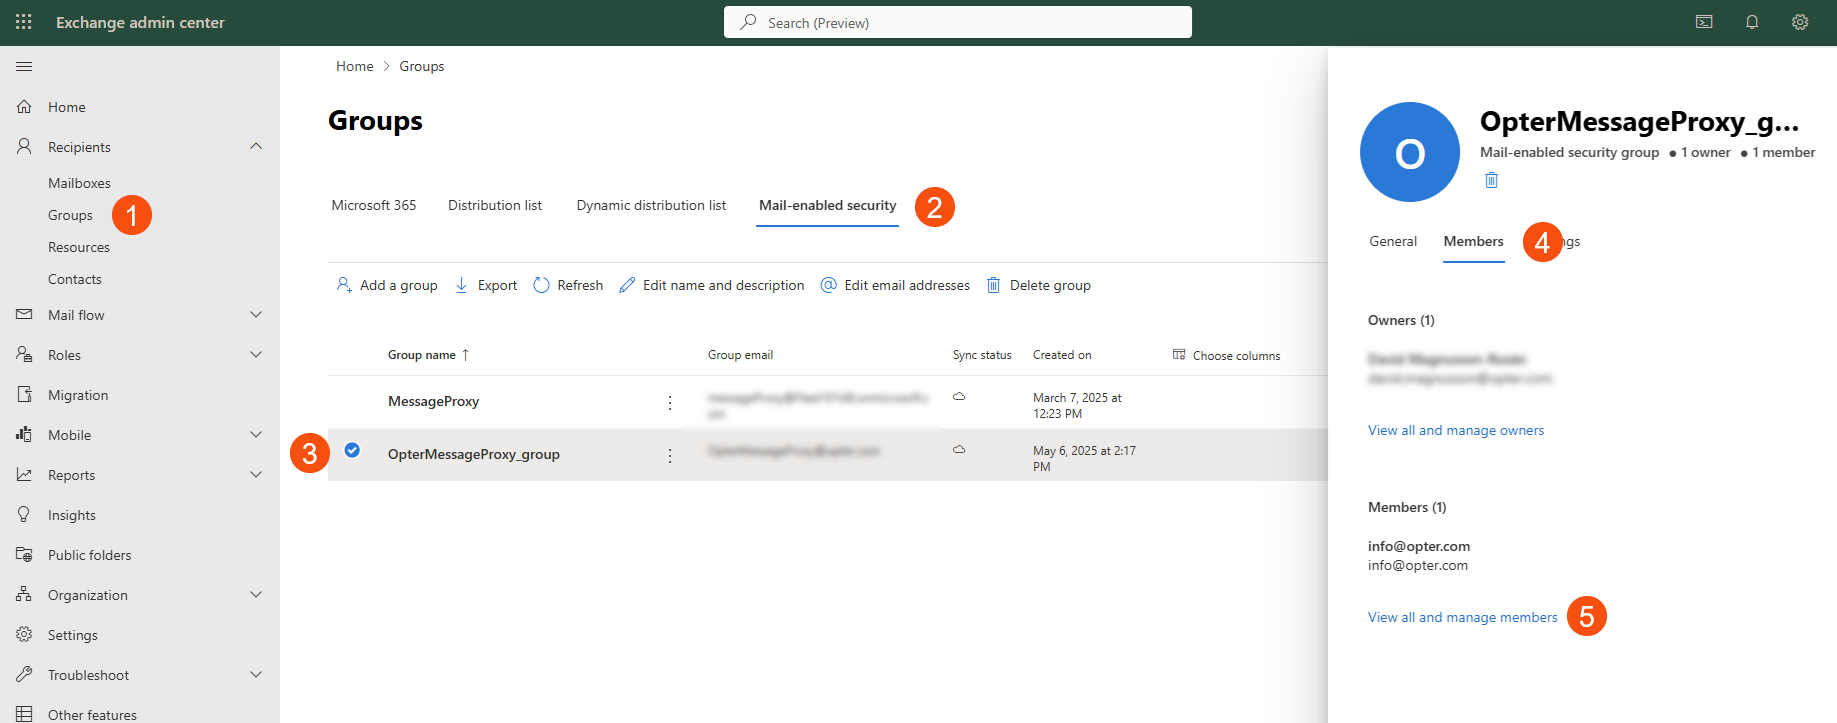Click View all and manage members
This screenshot has width=1837, height=723.
(x=1462, y=617)
